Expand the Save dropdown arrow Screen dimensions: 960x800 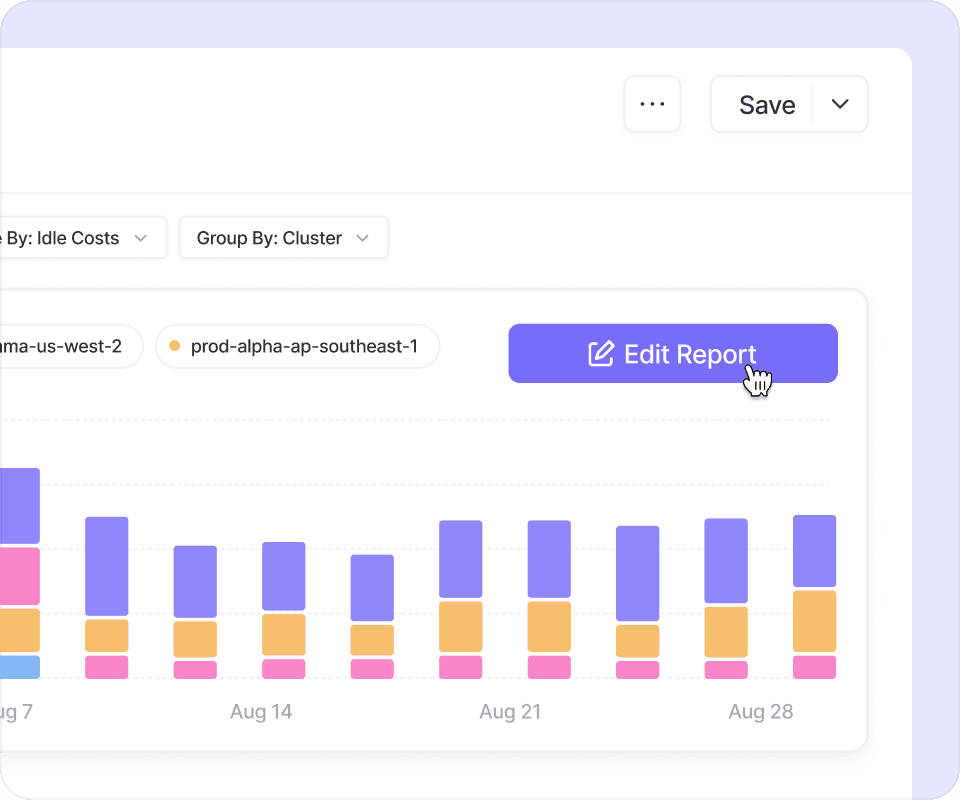pos(840,105)
